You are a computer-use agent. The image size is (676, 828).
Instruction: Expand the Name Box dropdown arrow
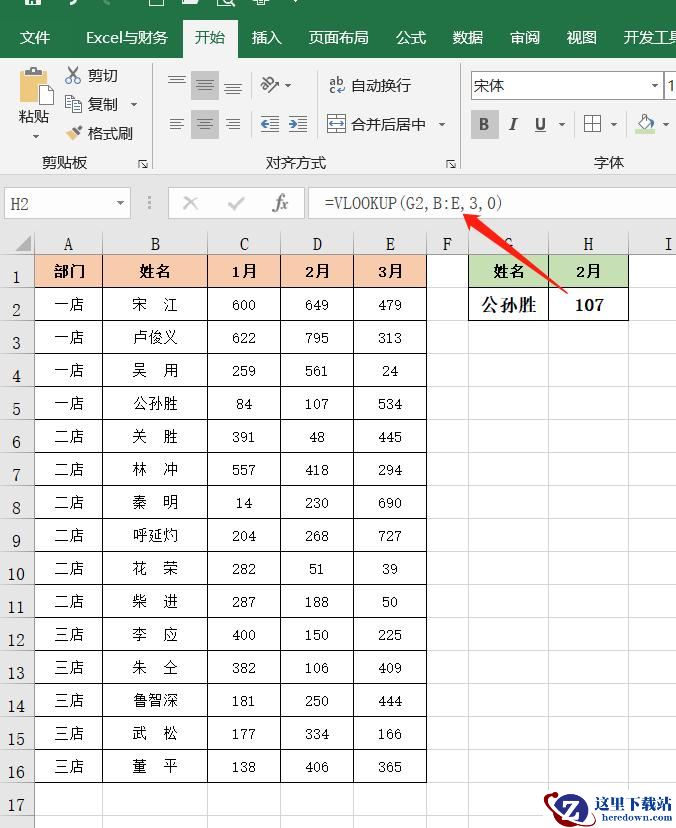coord(120,203)
